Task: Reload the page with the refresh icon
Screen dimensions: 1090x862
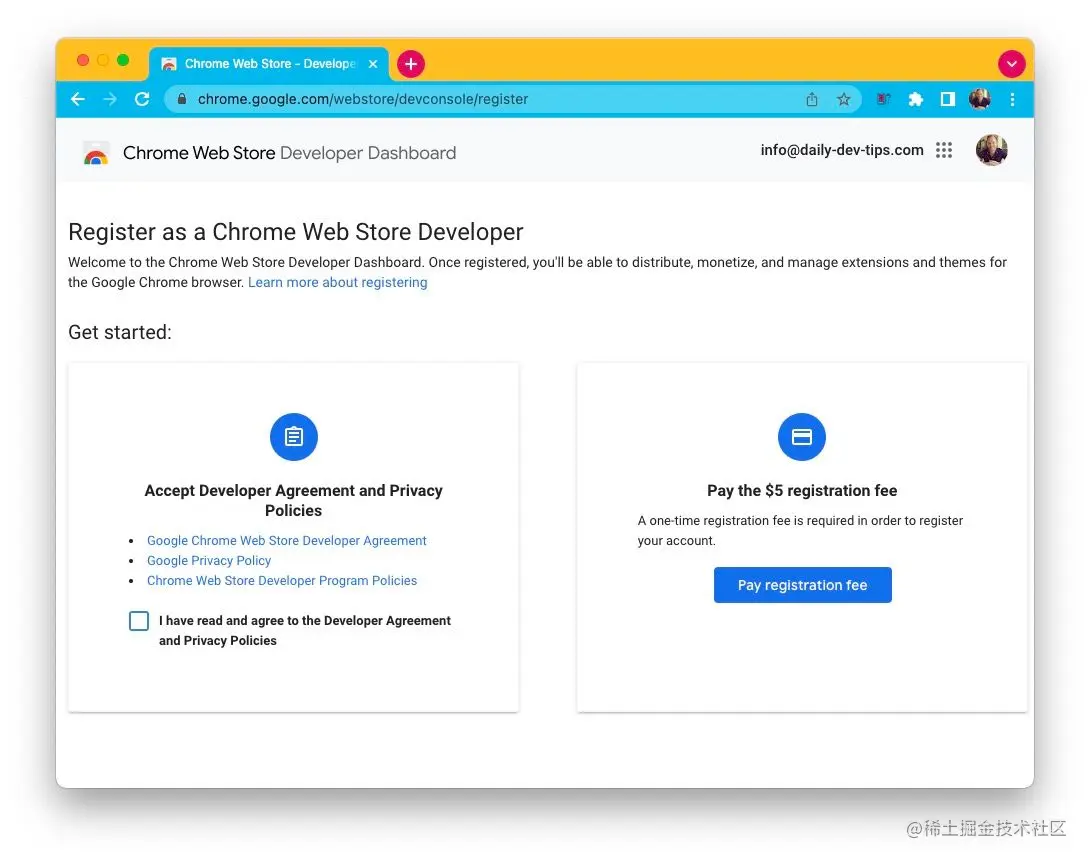Action: (142, 99)
